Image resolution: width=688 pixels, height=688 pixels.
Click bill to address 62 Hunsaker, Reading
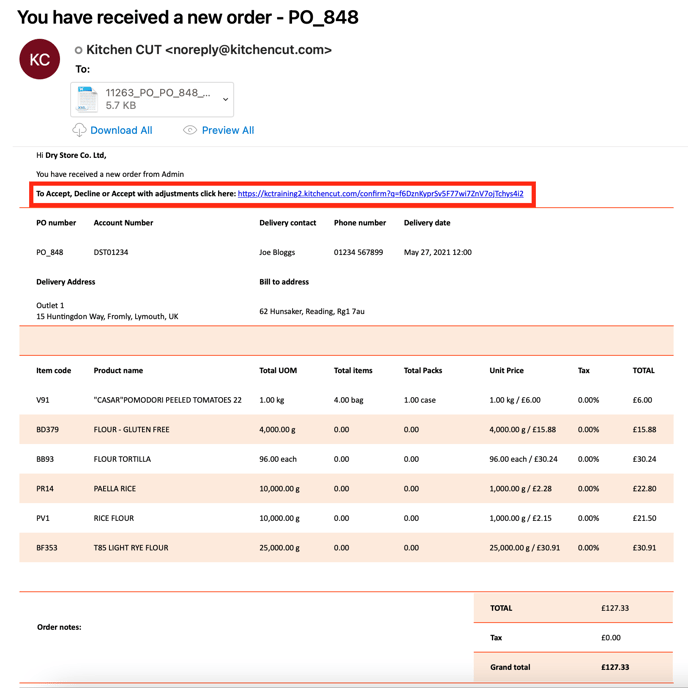[312, 312]
